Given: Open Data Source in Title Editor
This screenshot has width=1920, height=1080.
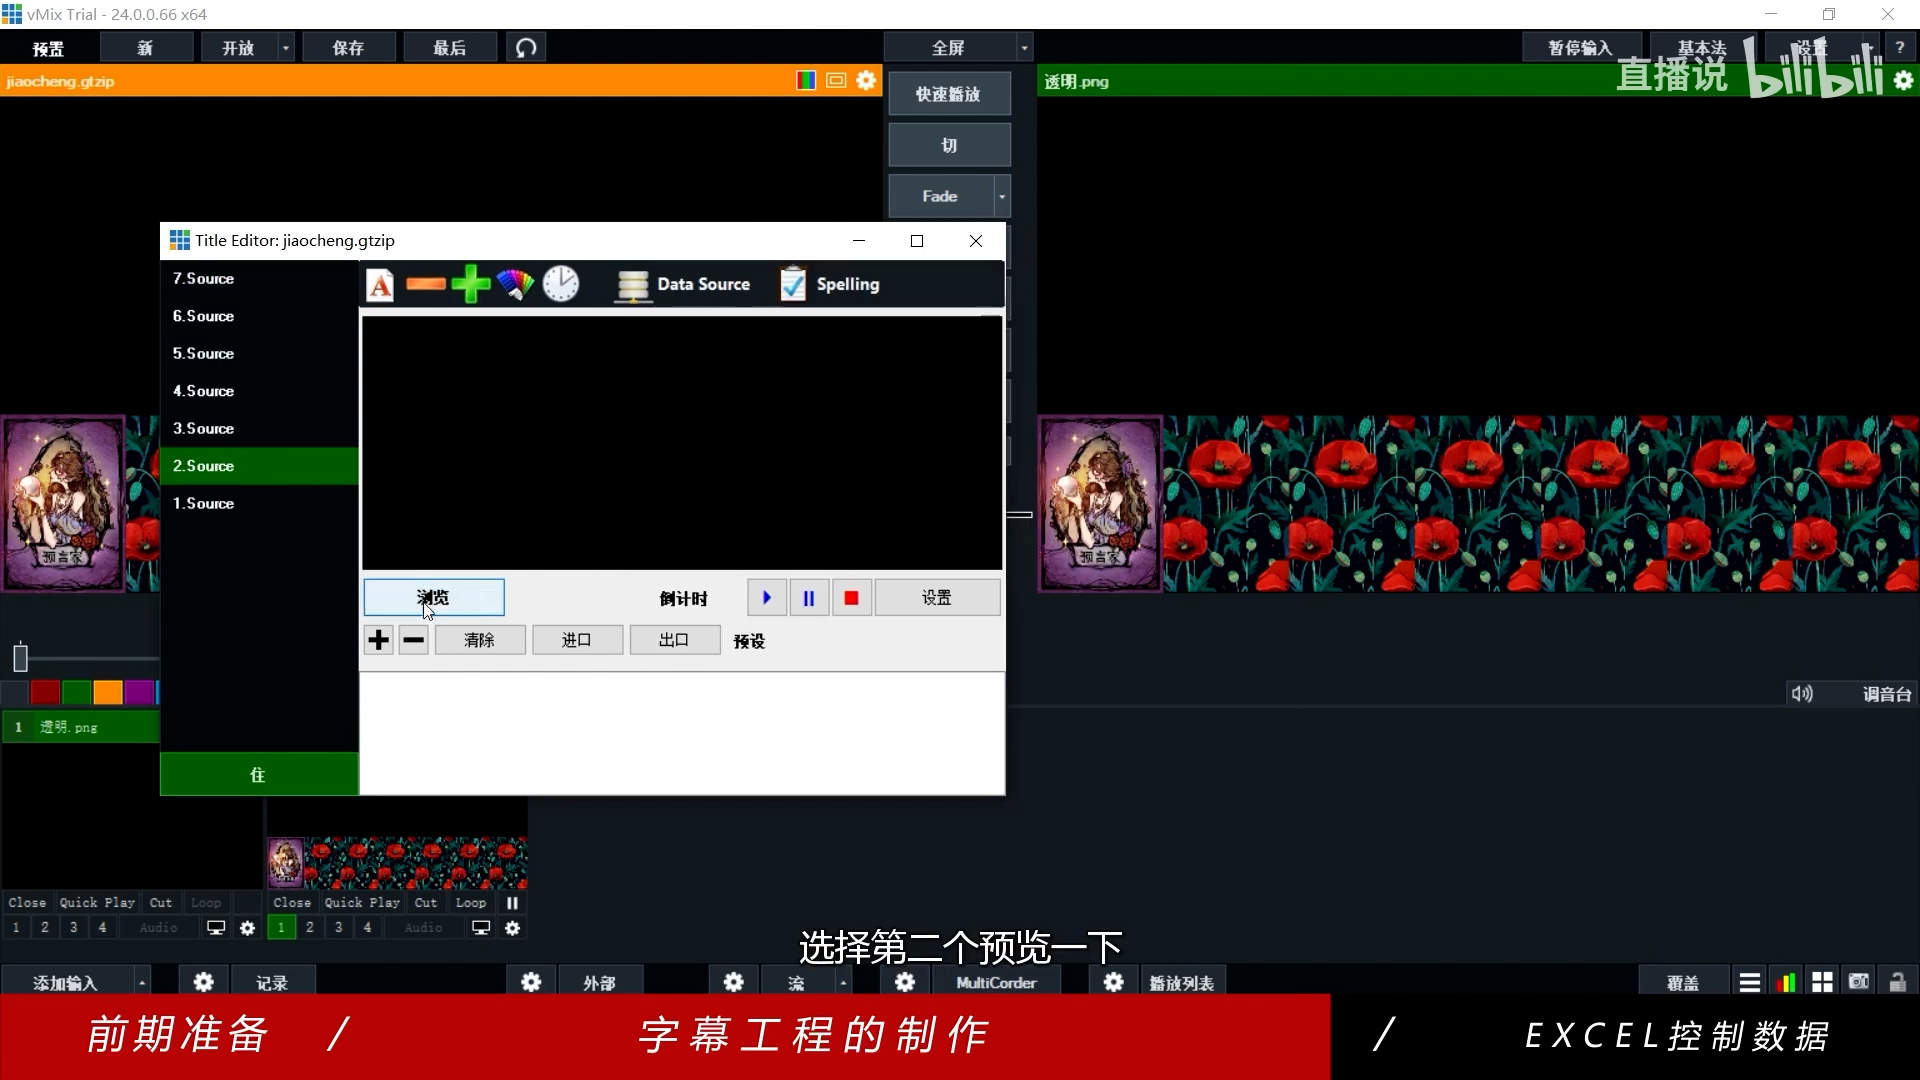Looking at the screenshot, I should click(x=684, y=284).
